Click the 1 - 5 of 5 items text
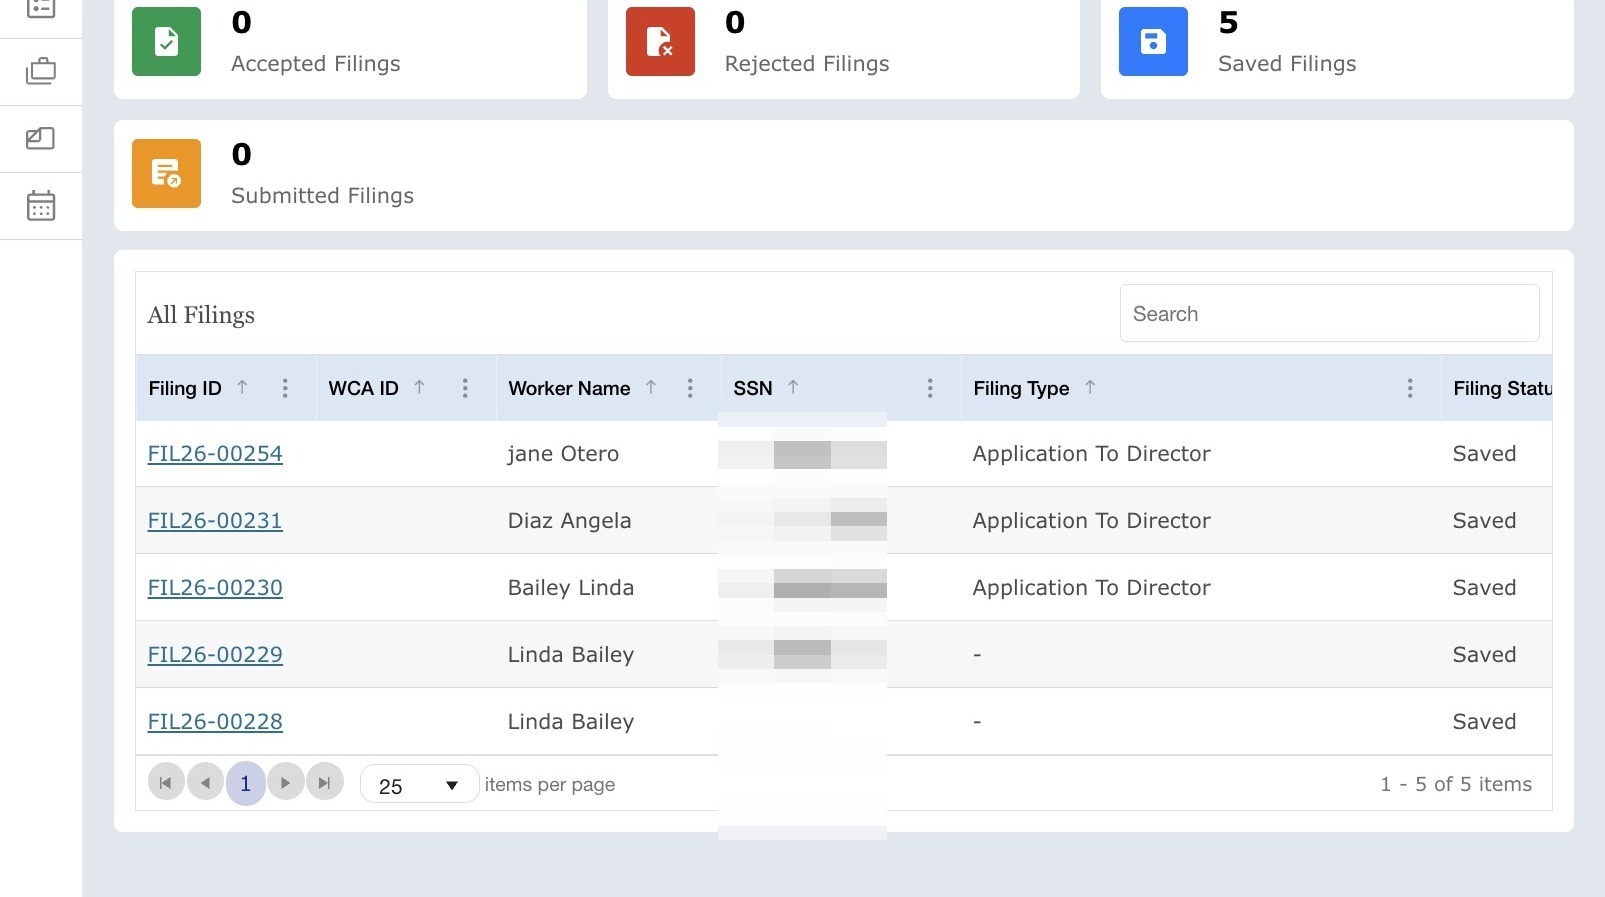Viewport: 1605px width, 897px height. (1456, 785)
